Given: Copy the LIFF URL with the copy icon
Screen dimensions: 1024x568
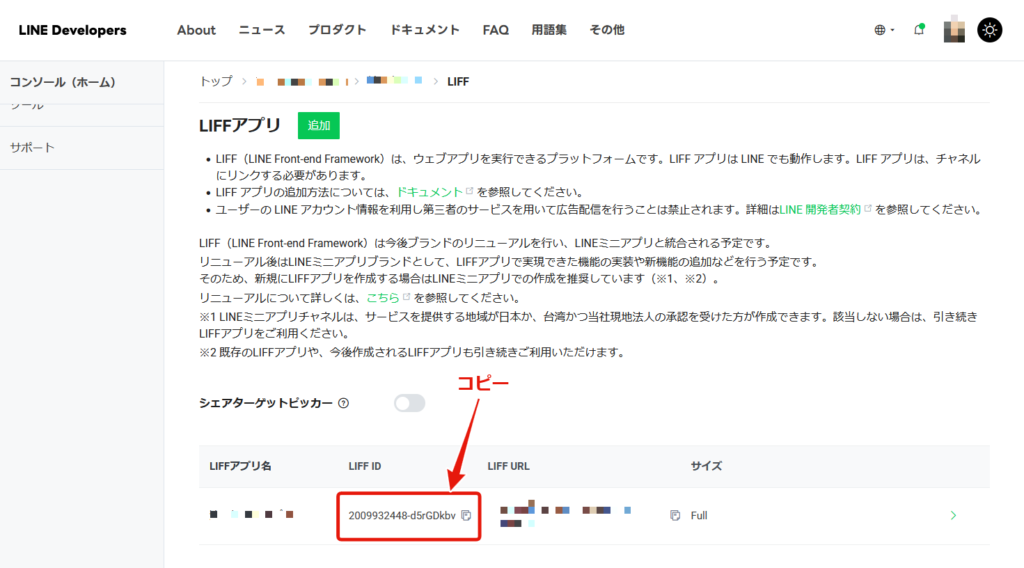Looking at the screenshot, I should click(x=675, y=516).
